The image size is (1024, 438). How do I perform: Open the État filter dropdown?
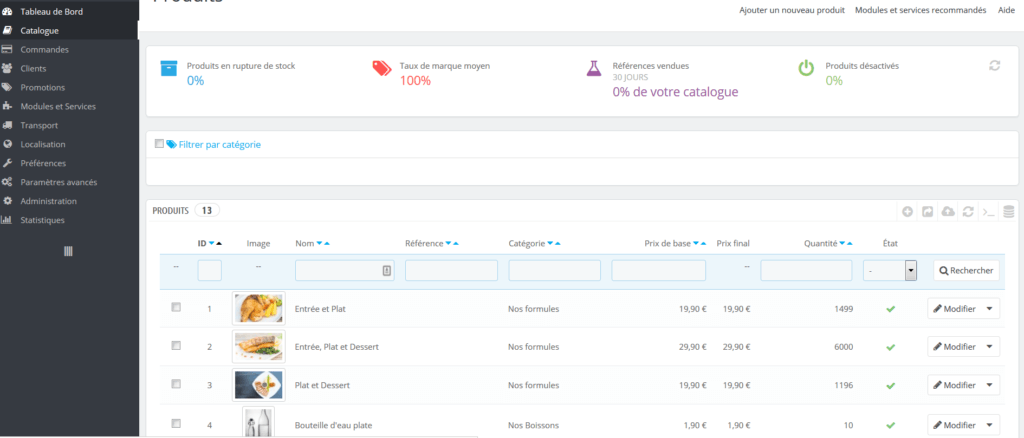890,271
